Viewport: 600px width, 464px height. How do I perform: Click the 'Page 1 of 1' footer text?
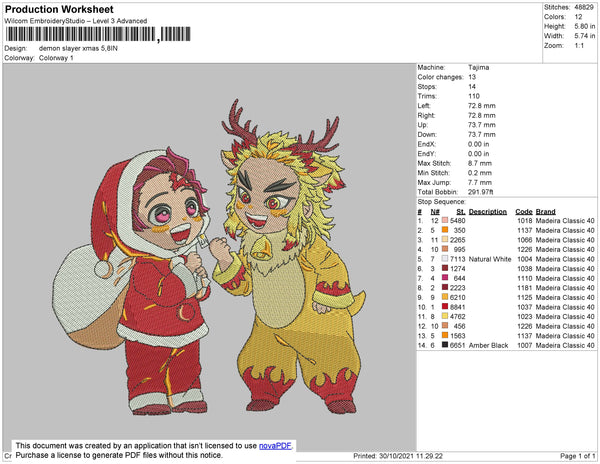(x=578, y=456)
